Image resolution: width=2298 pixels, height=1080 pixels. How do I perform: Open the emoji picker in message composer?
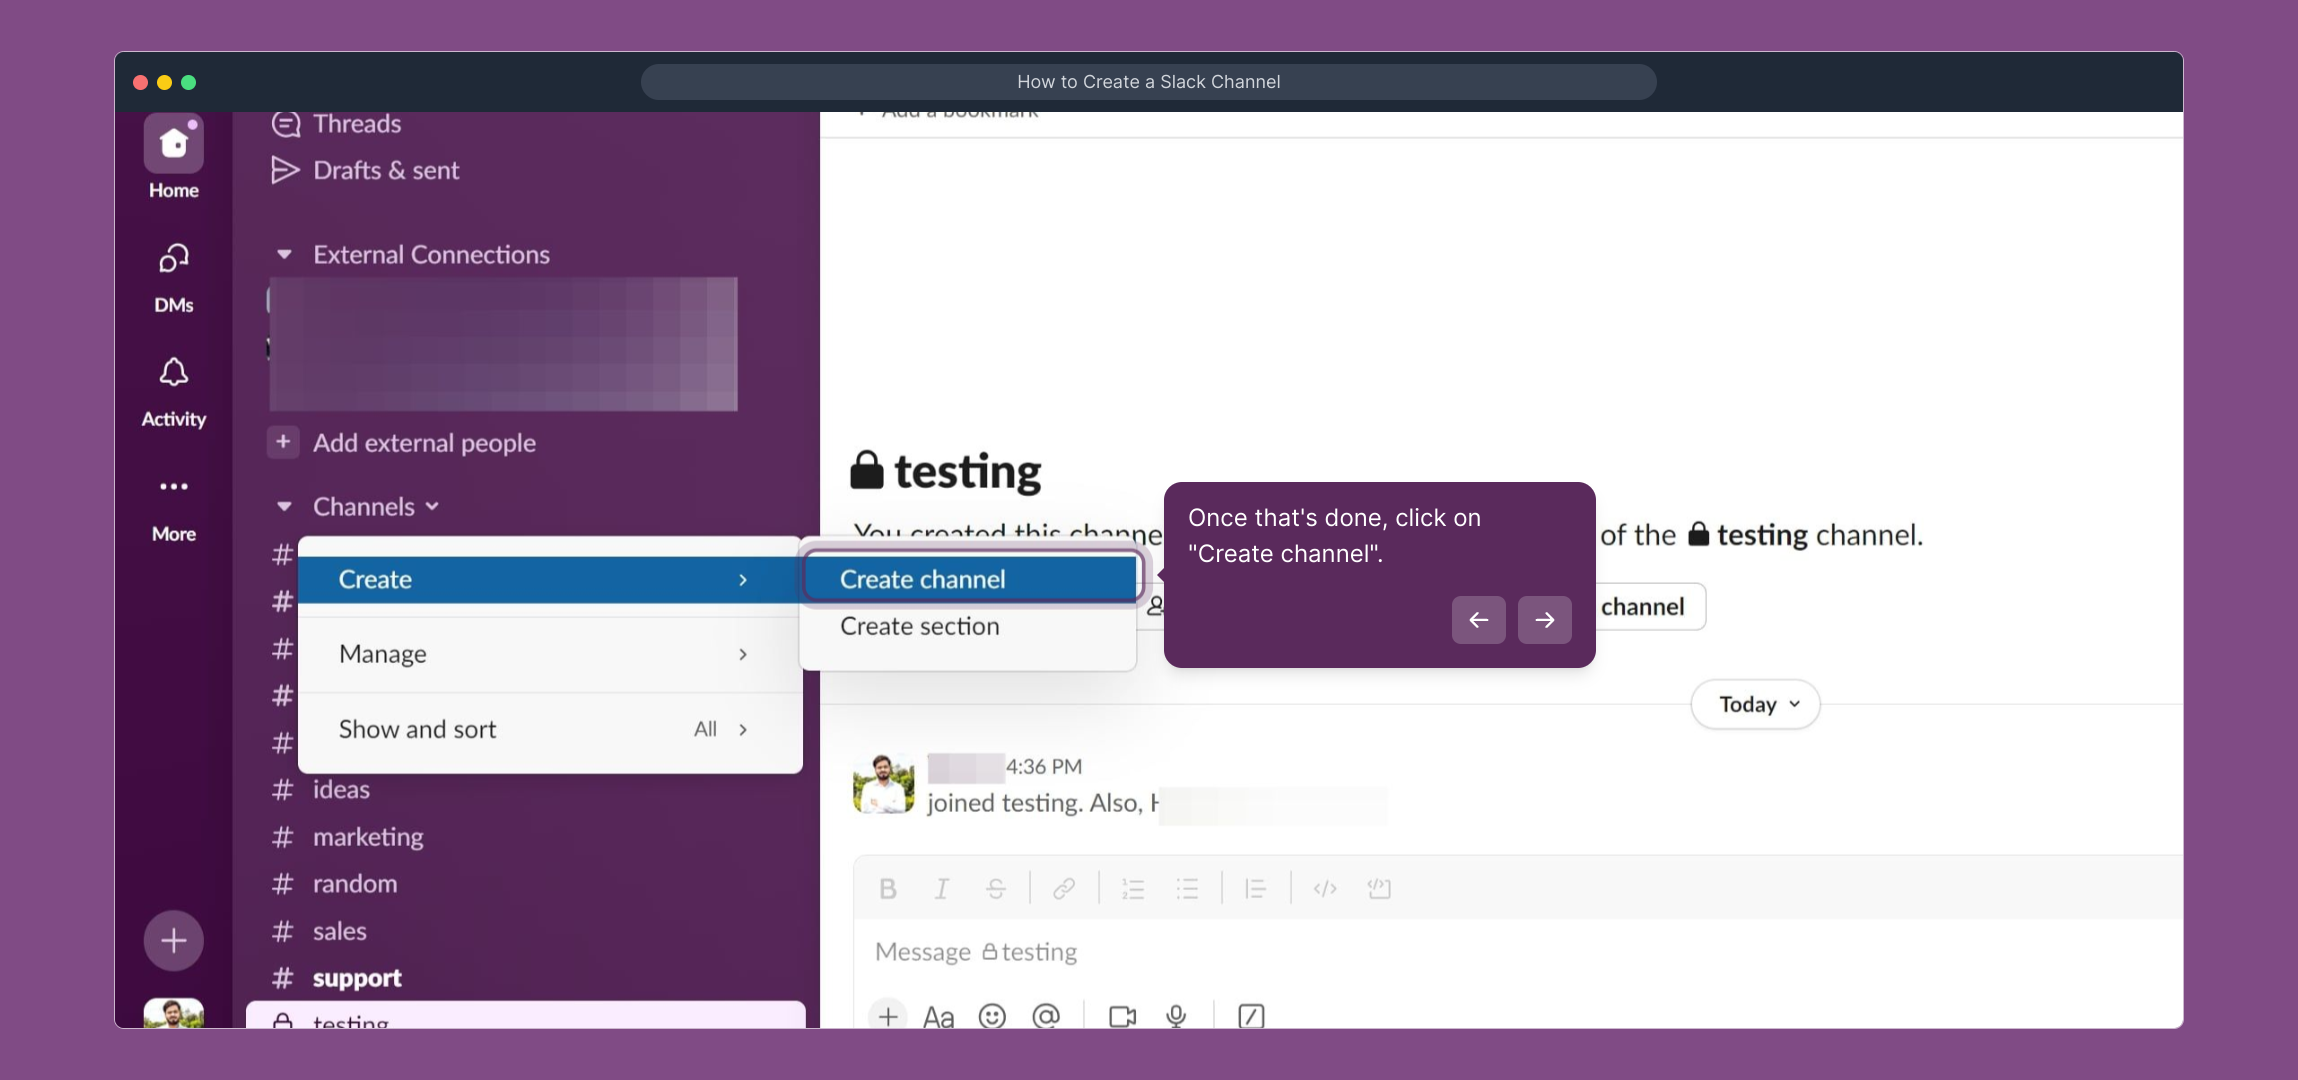coord(992,1016)
